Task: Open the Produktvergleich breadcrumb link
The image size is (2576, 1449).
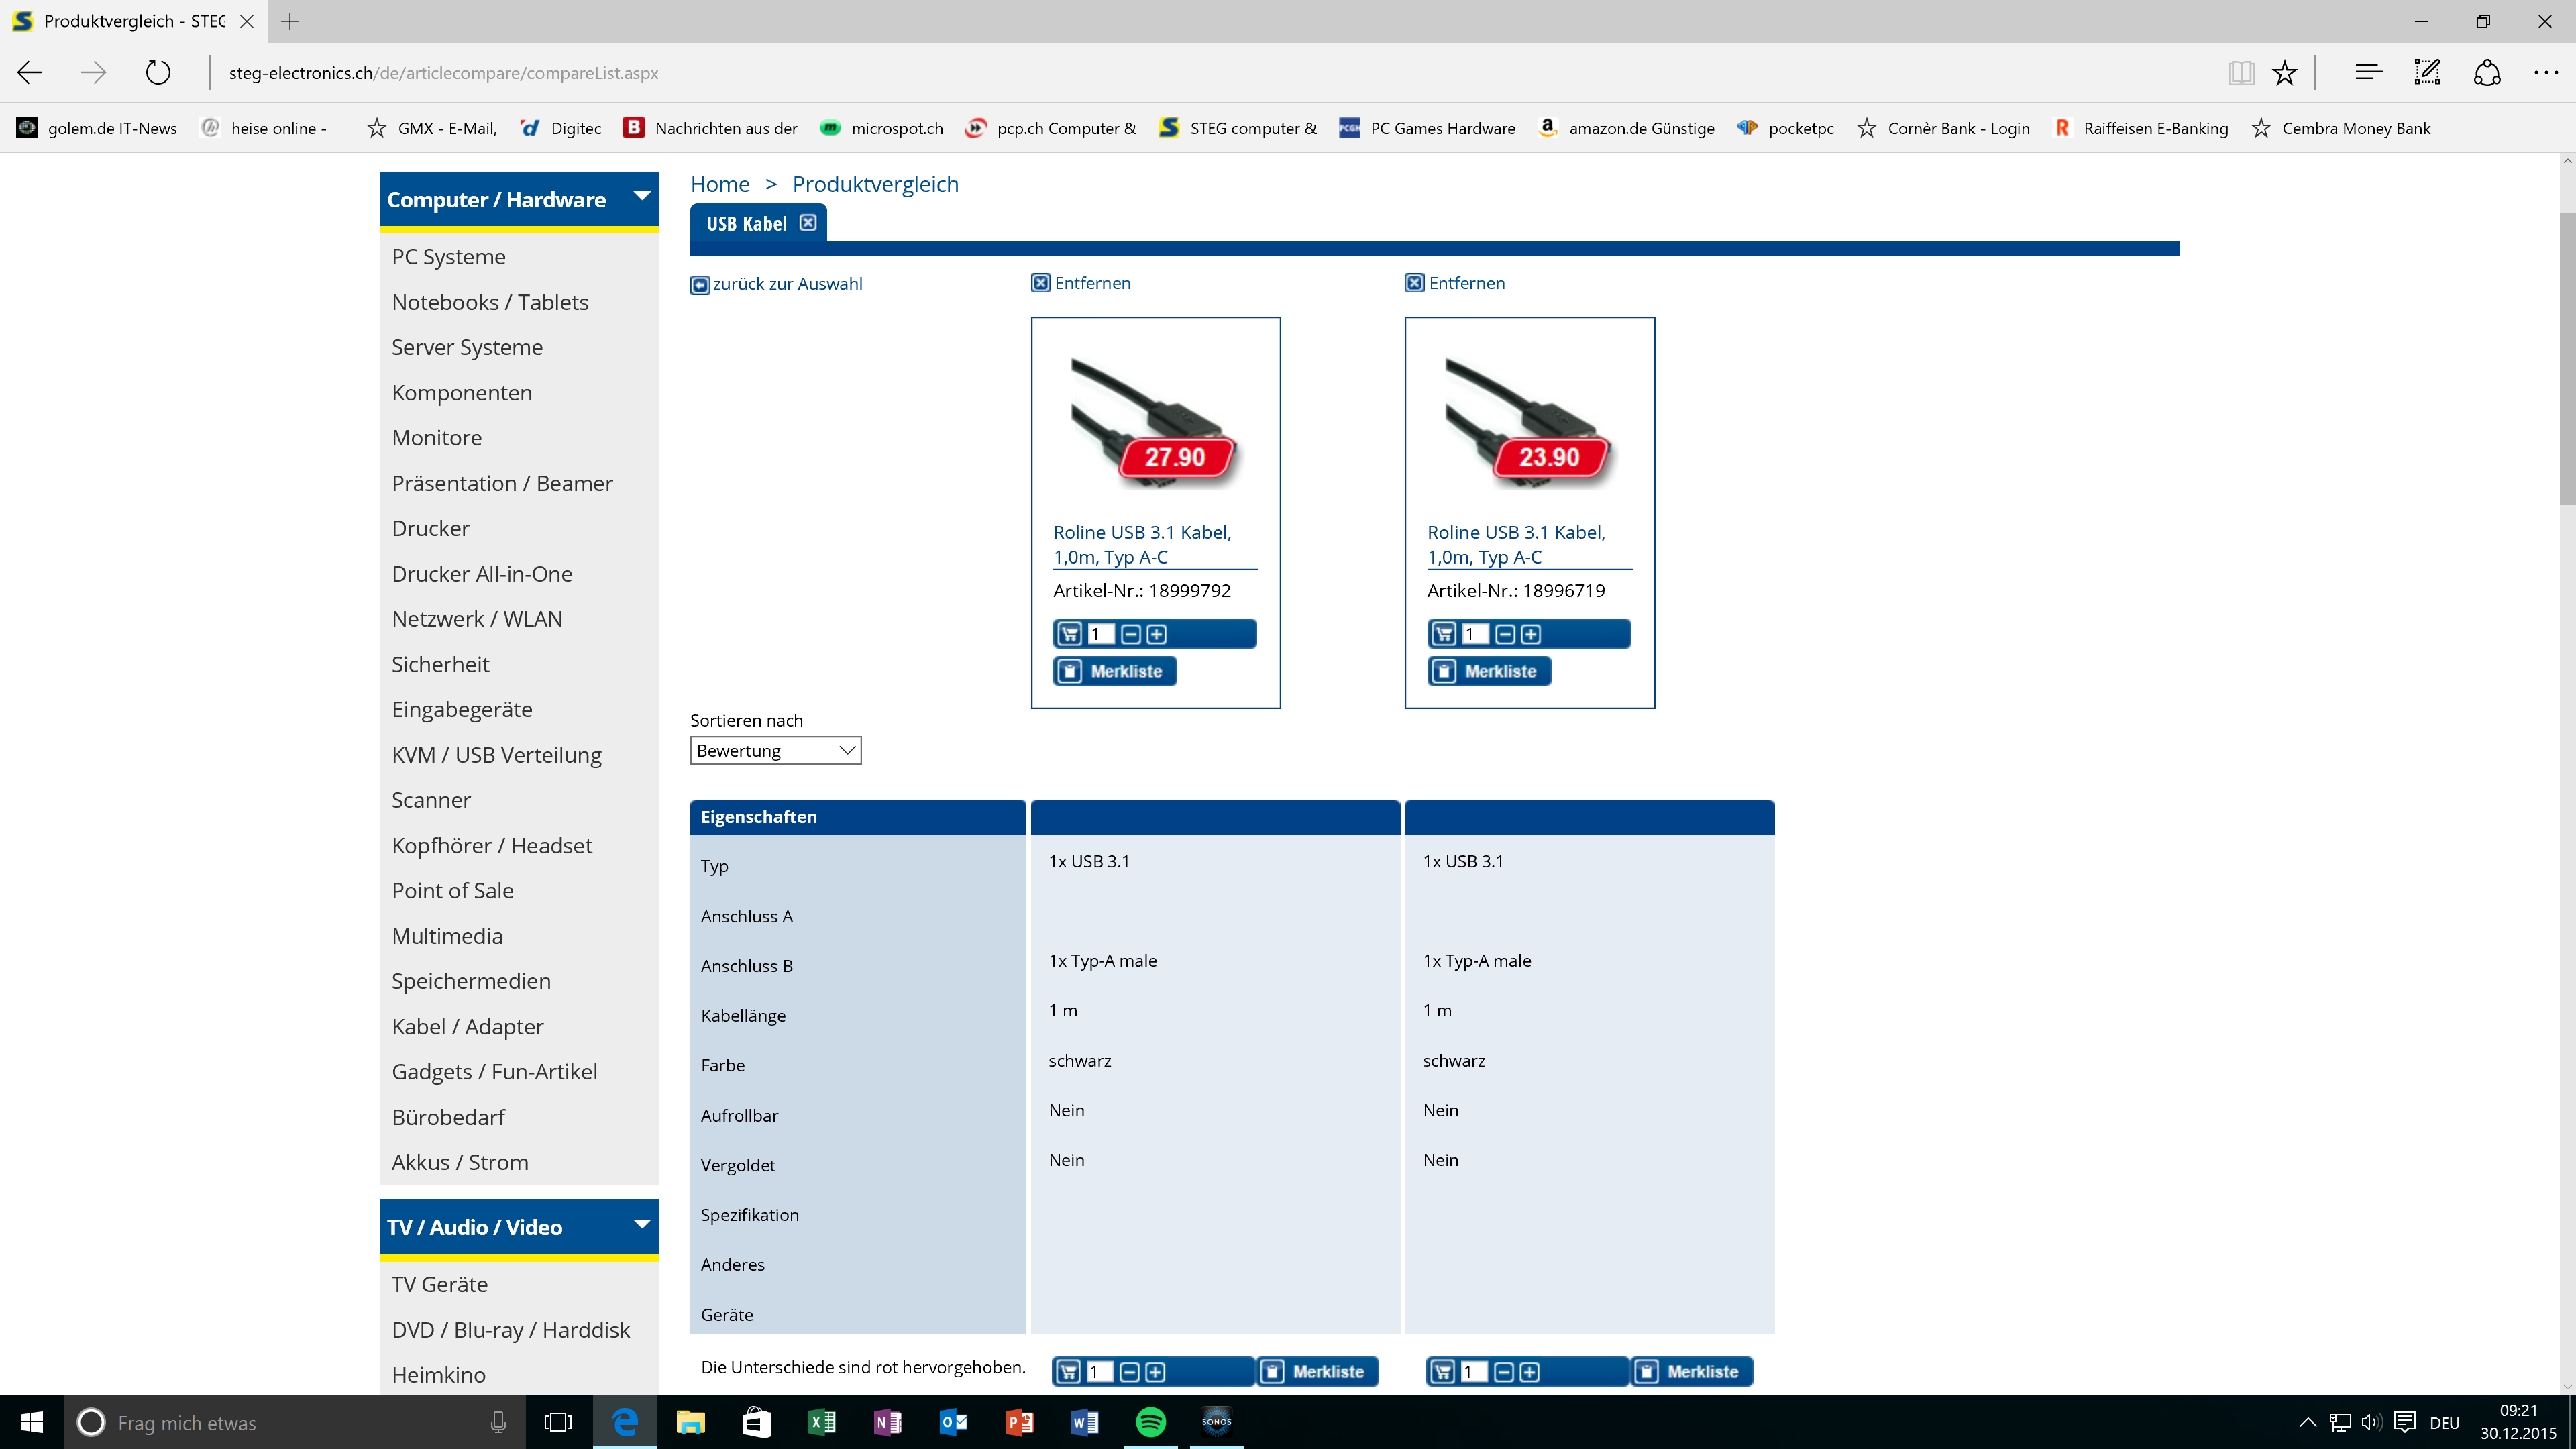Action: point(875,184)
